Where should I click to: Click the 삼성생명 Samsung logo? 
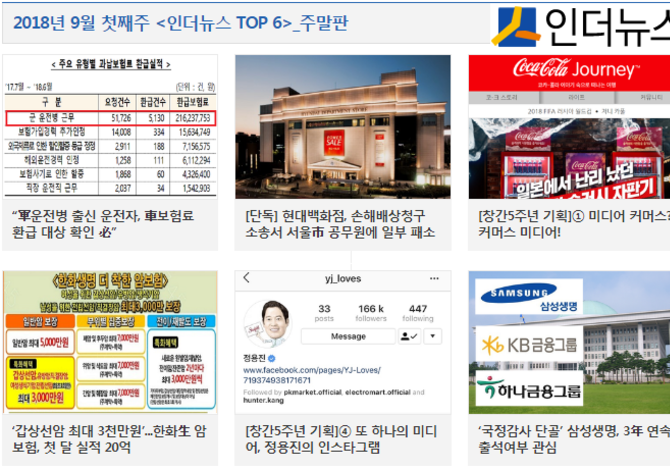click(529, 296)
